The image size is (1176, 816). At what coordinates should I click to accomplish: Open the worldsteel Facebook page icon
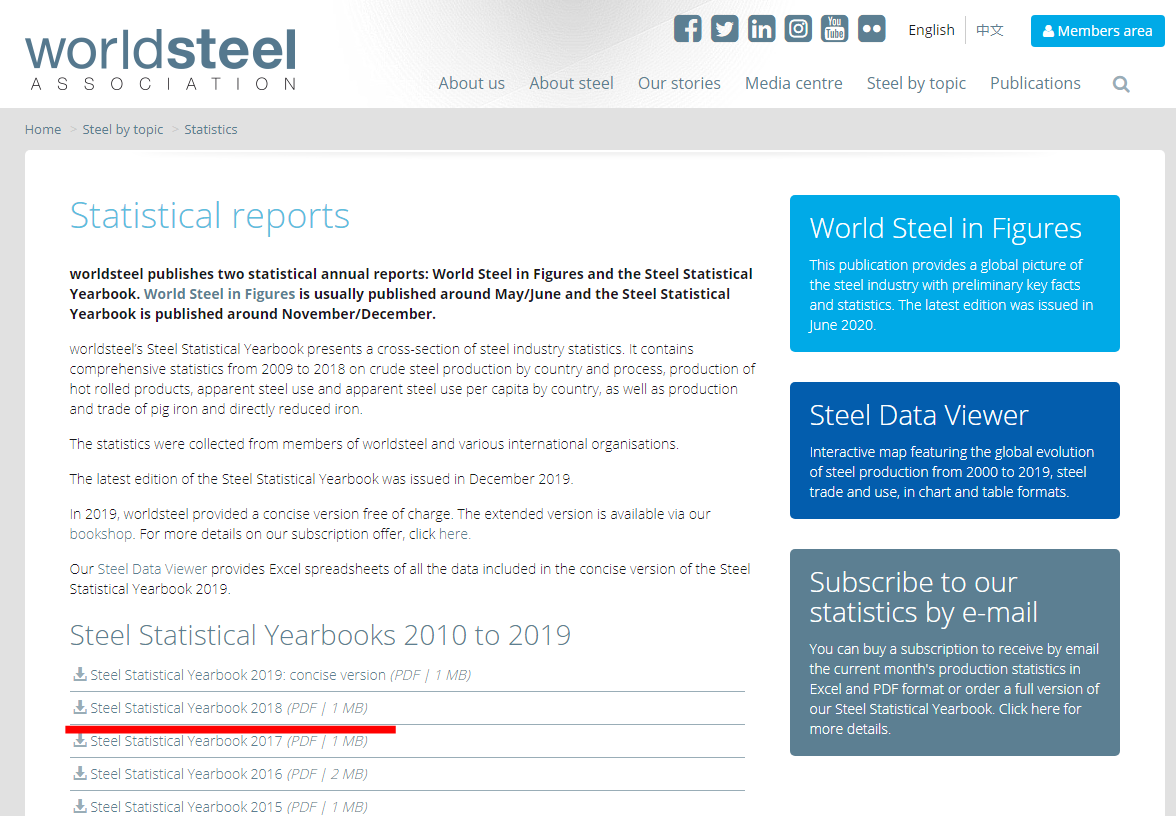688,28
